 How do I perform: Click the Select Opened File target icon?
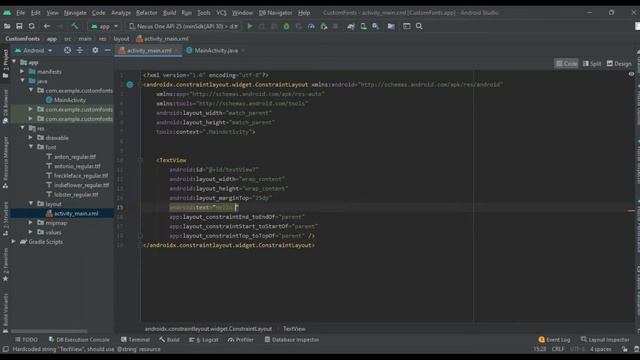click(x=67, y=50)
